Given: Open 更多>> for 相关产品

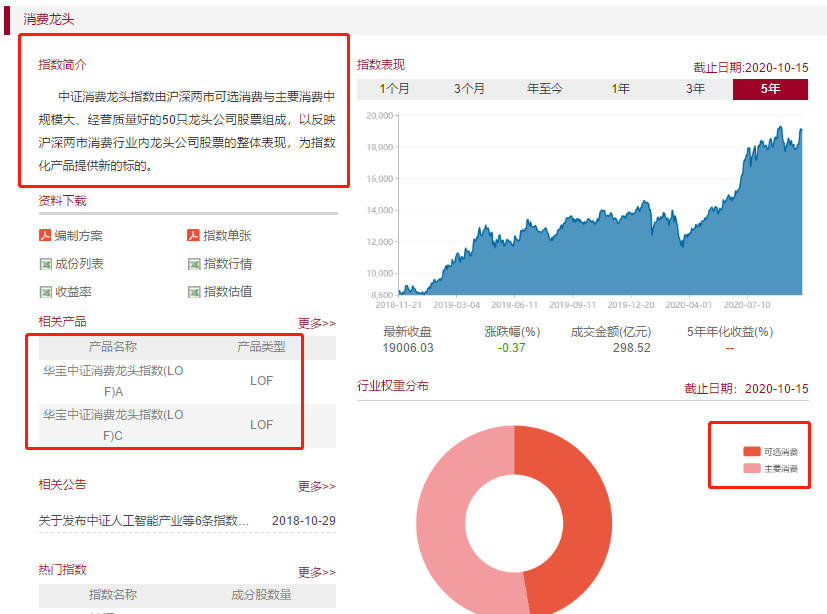Looking at the screenshot, I should (x=316, y=323).
